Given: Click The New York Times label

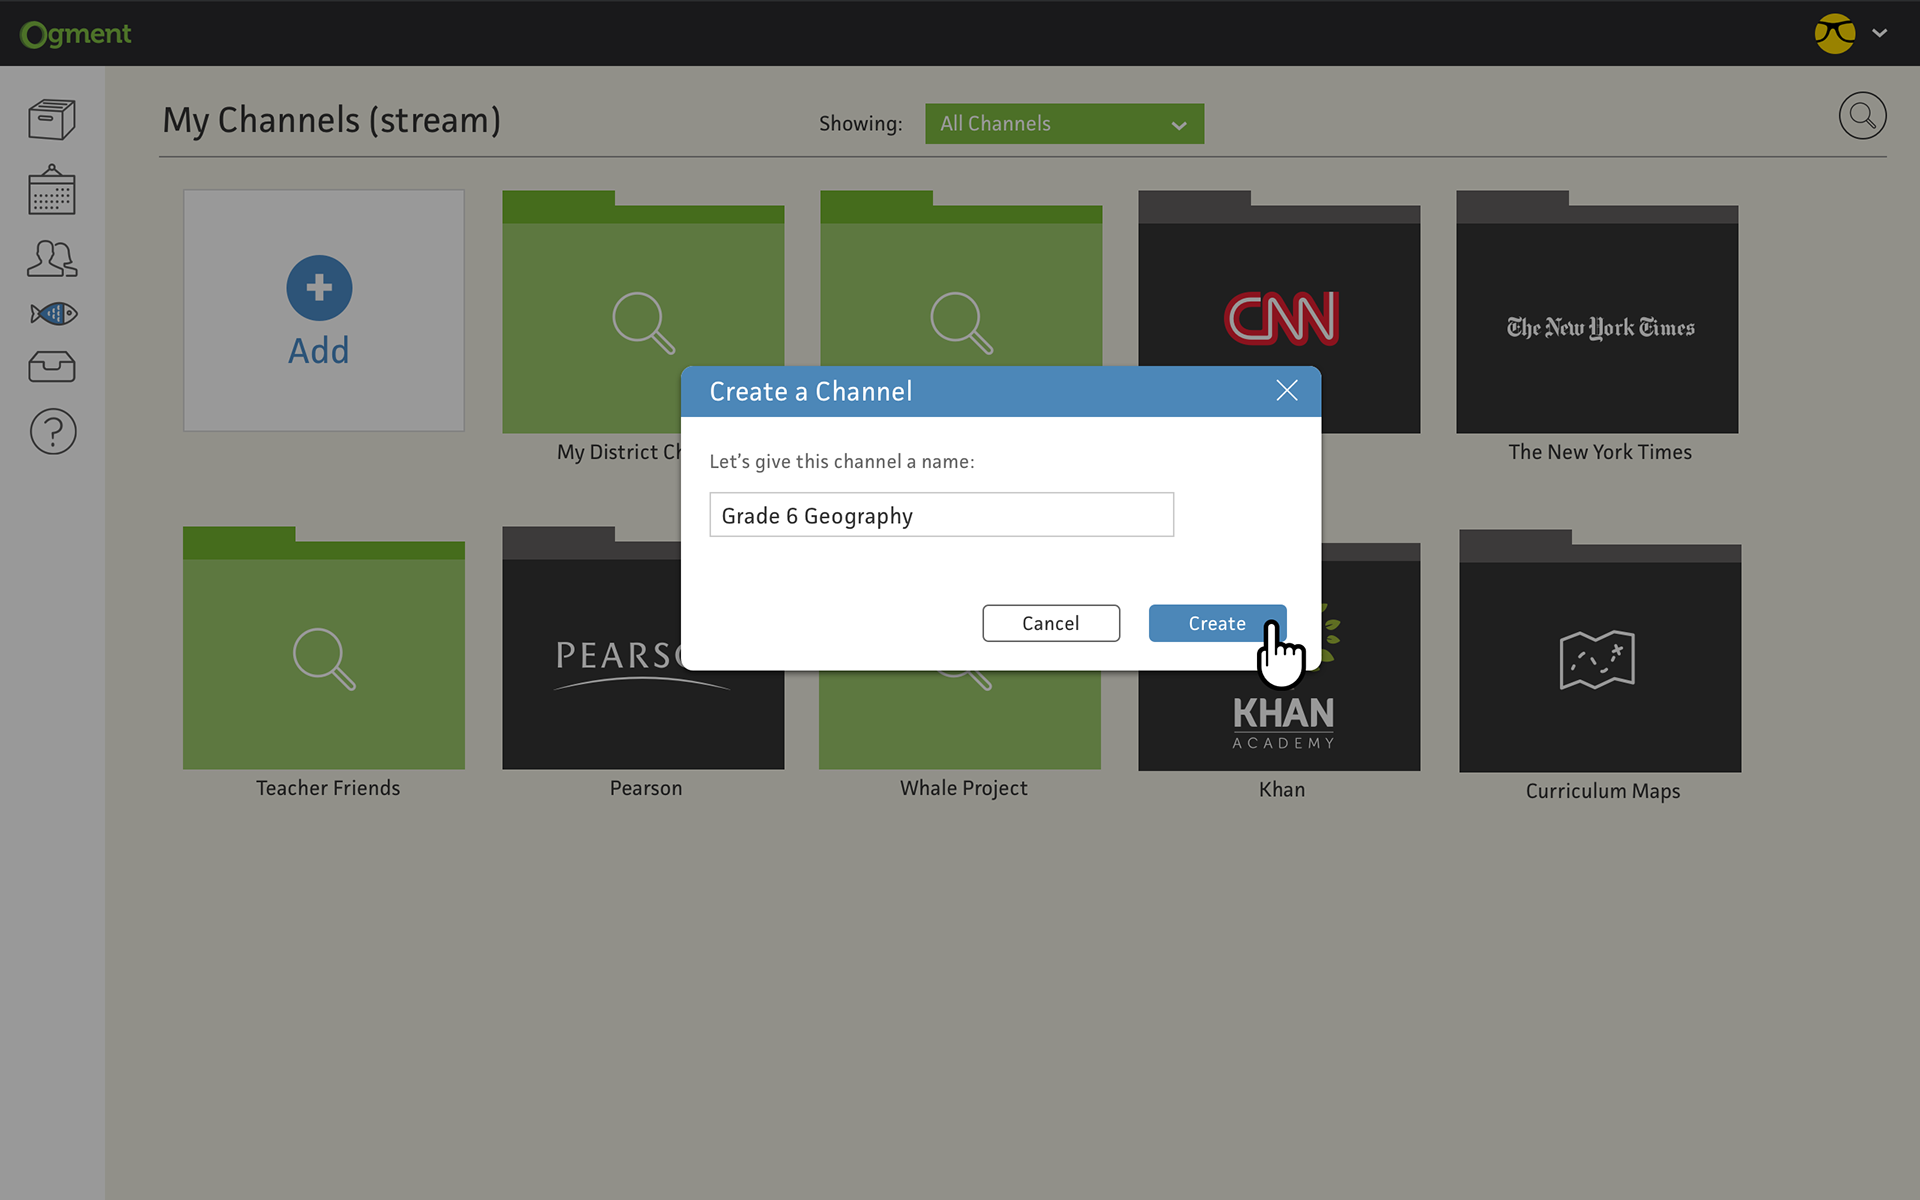Looking at the screenshot, I should (x=1600, y=452).
